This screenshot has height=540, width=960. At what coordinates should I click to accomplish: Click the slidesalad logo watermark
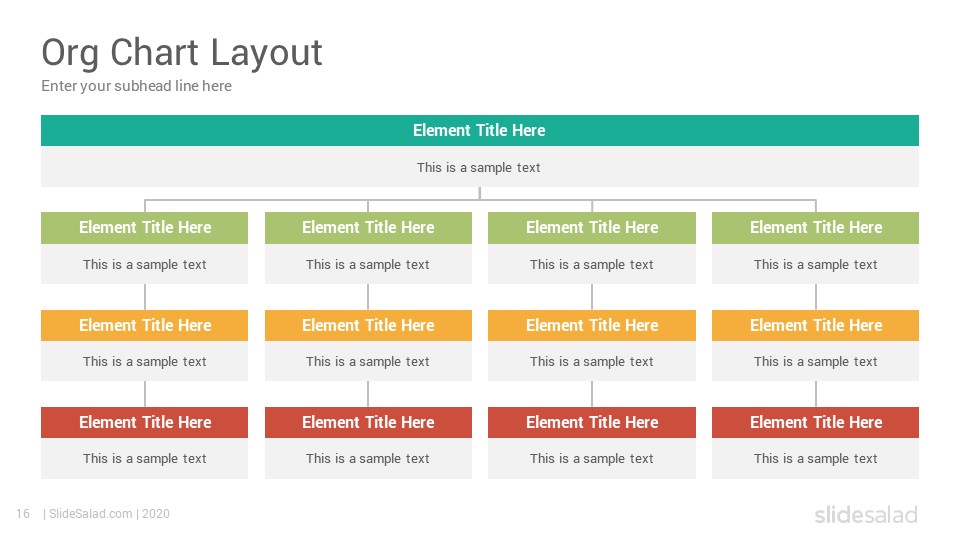866,515
